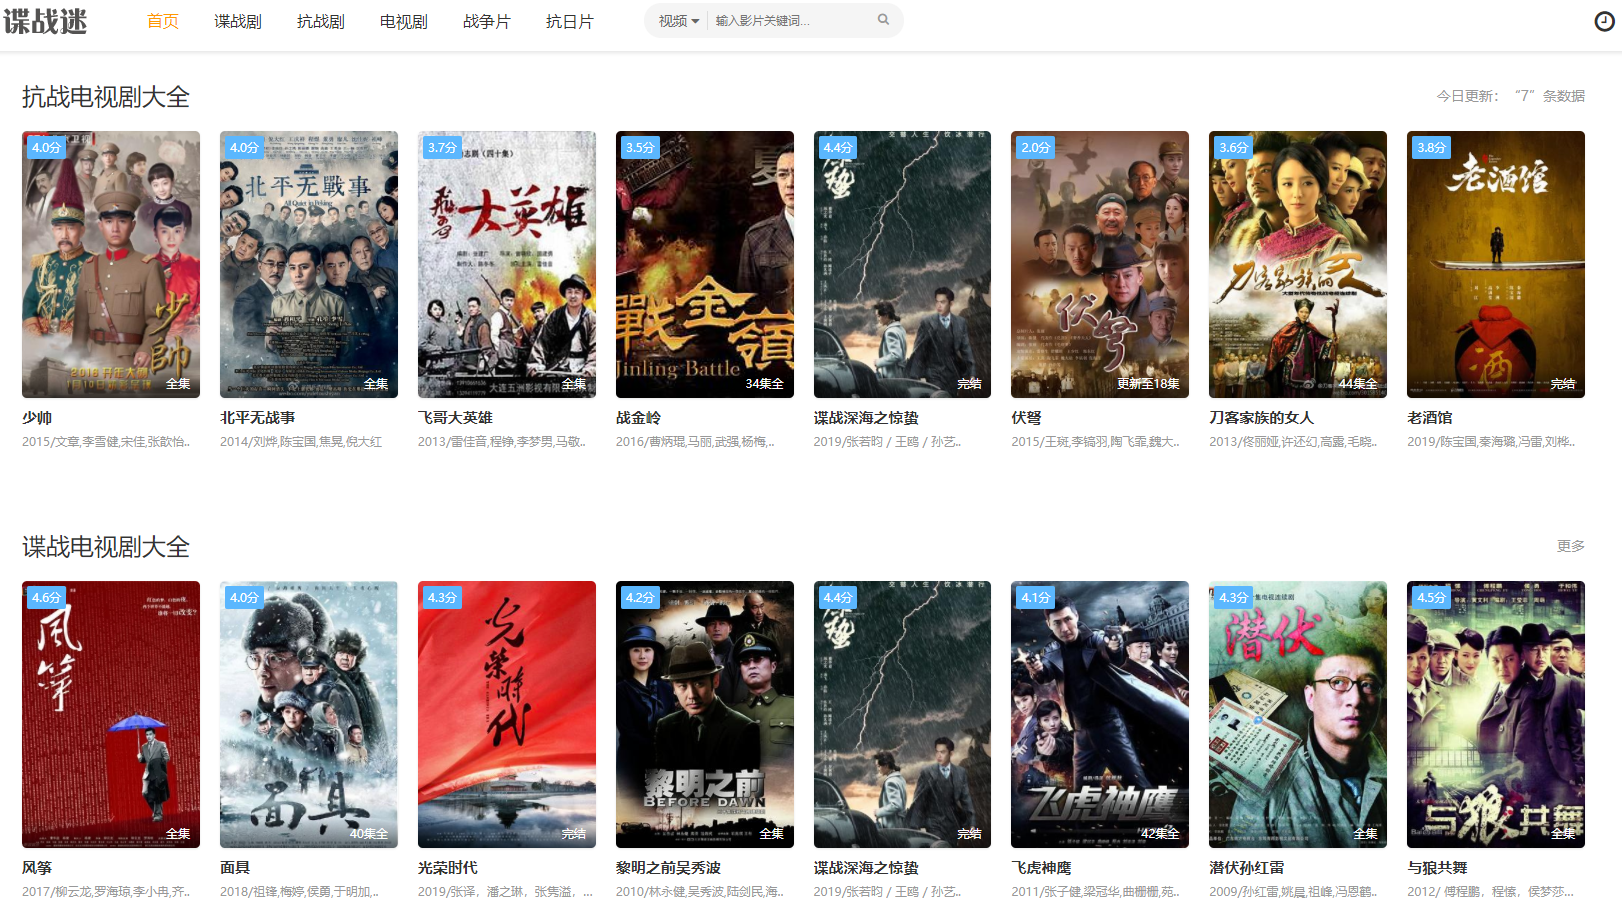Click the 3.8分 rating badge on 老酒馆
Viewport: 1622px width, 899px height.
point(1431,147)
